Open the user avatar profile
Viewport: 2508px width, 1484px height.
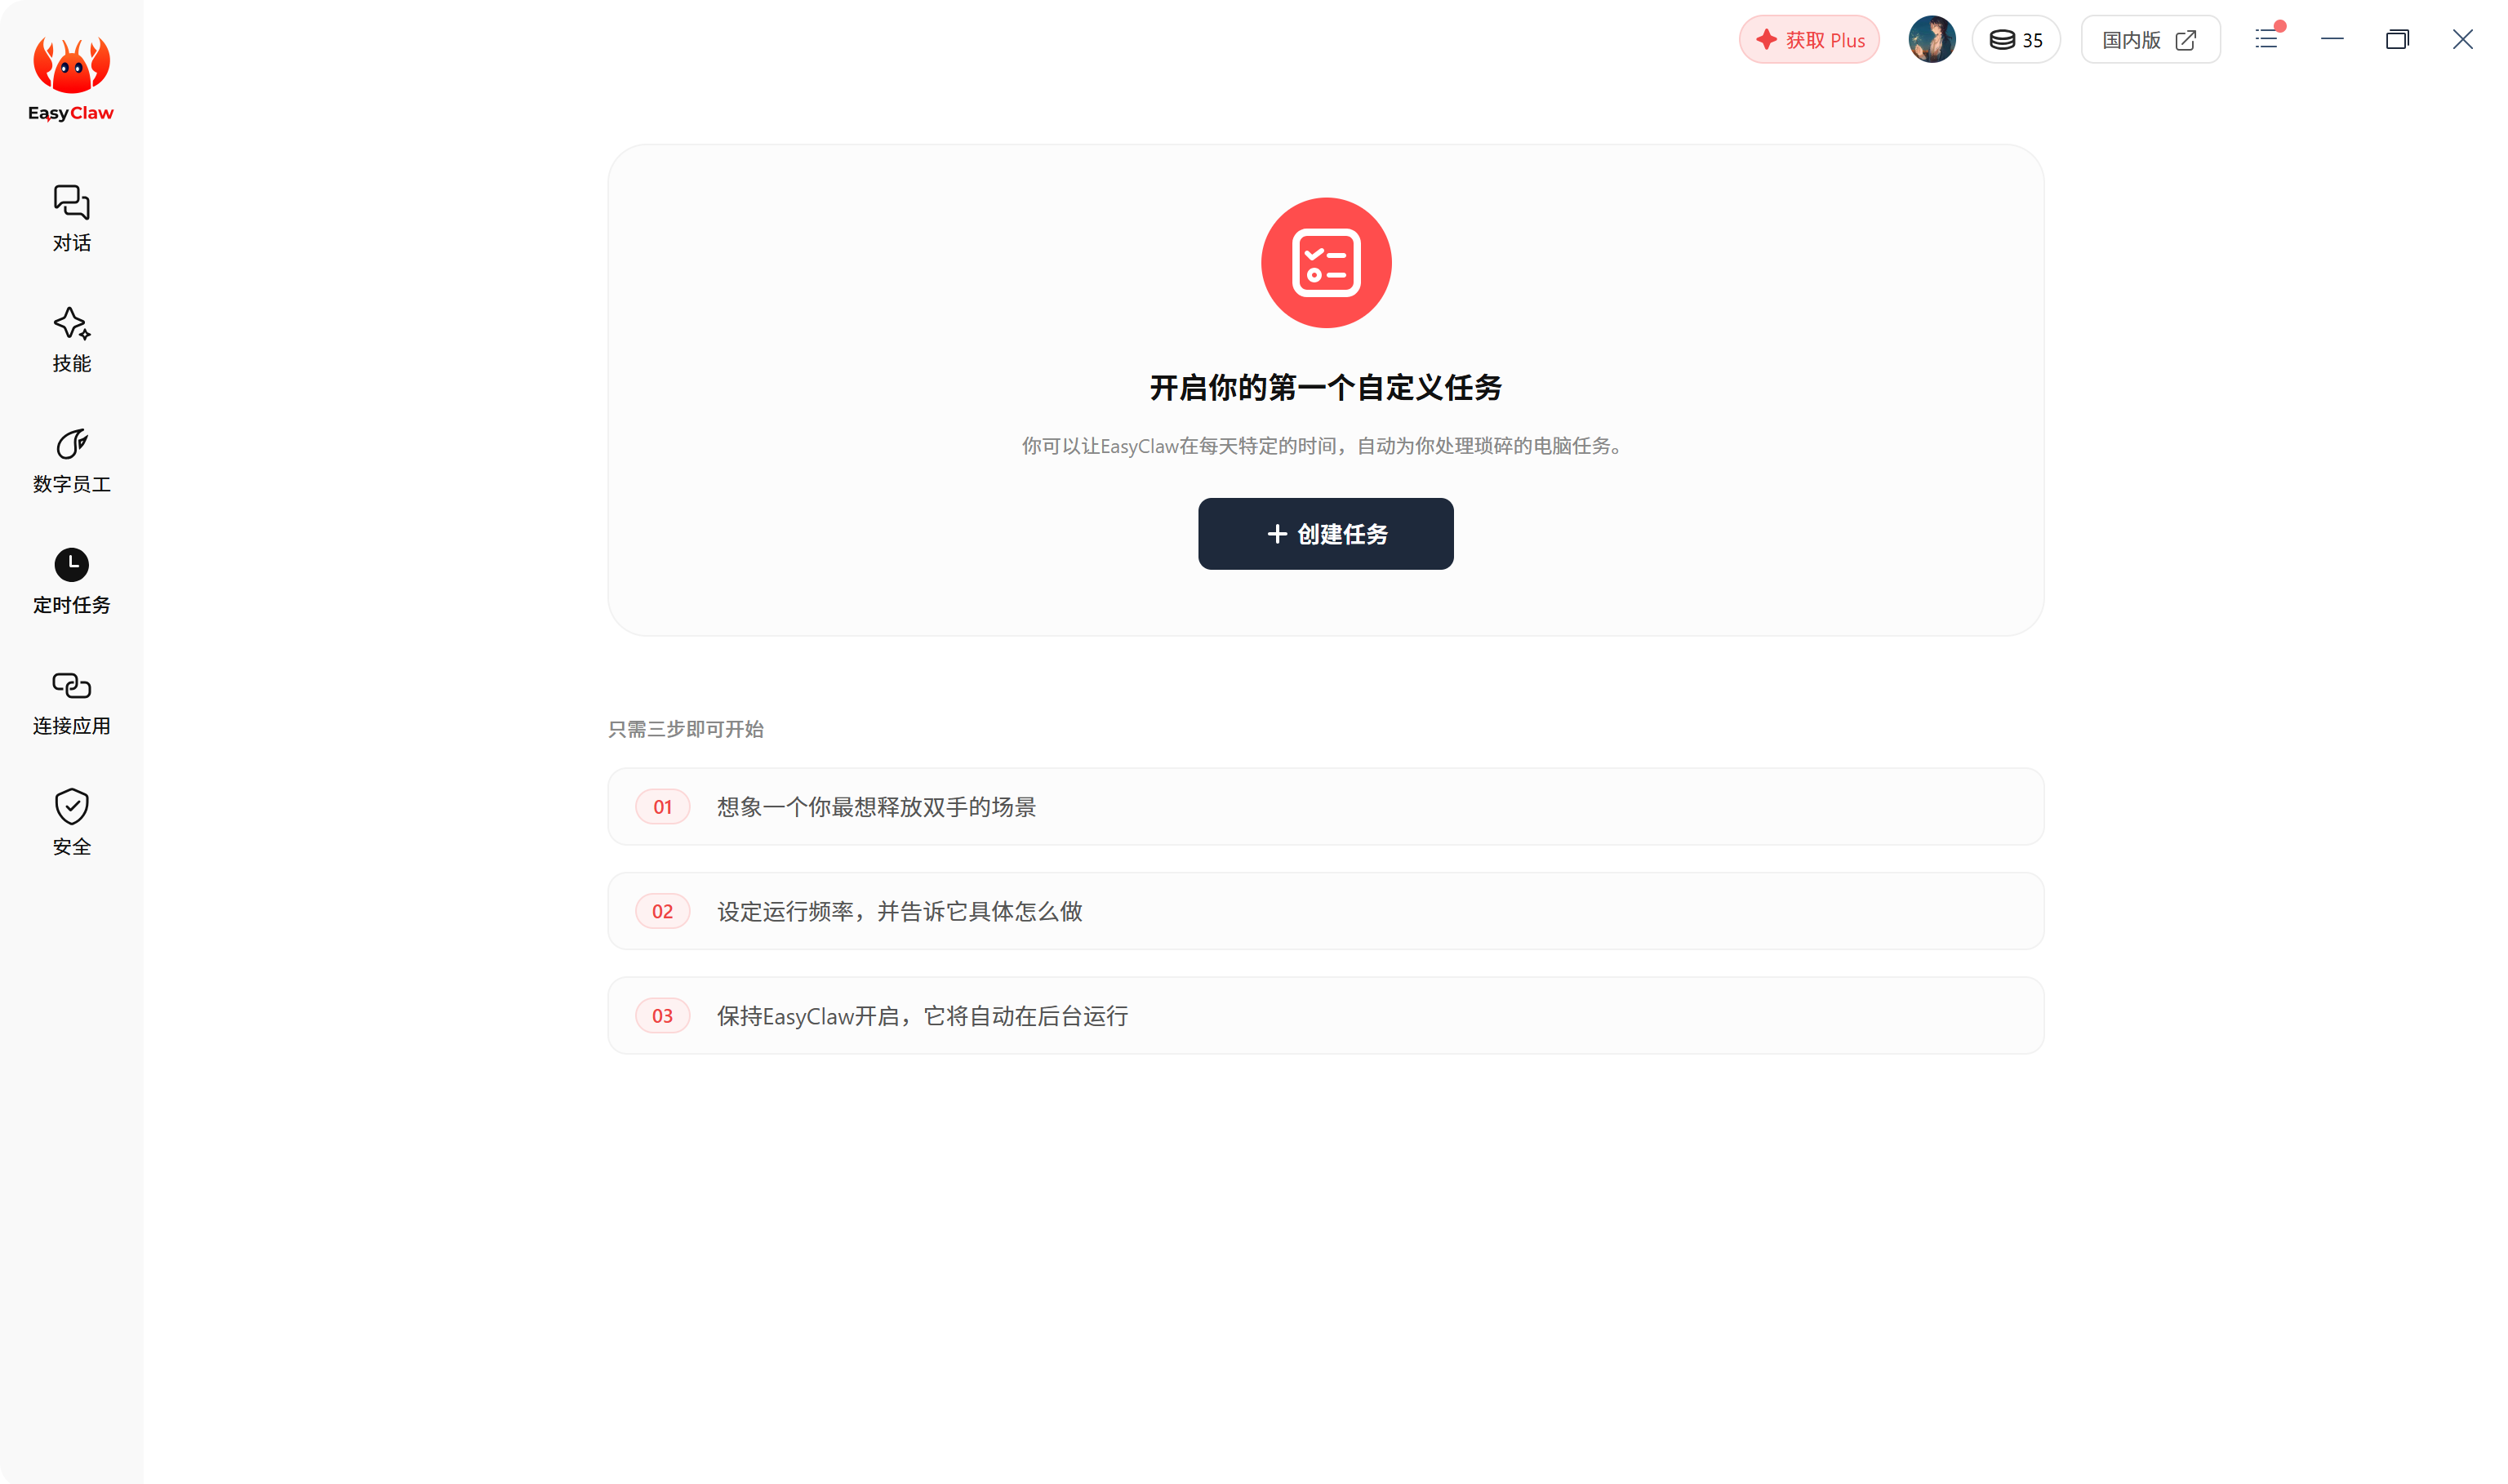1931,40
